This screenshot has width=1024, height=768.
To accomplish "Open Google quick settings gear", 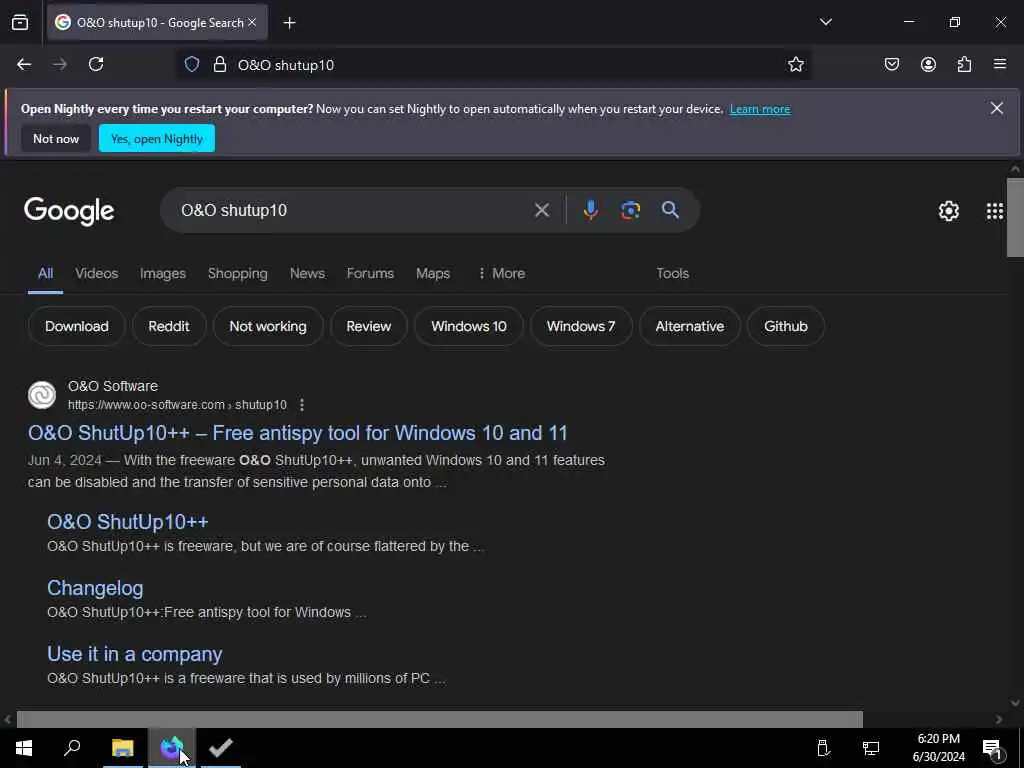I will click(x=948, y=211).
